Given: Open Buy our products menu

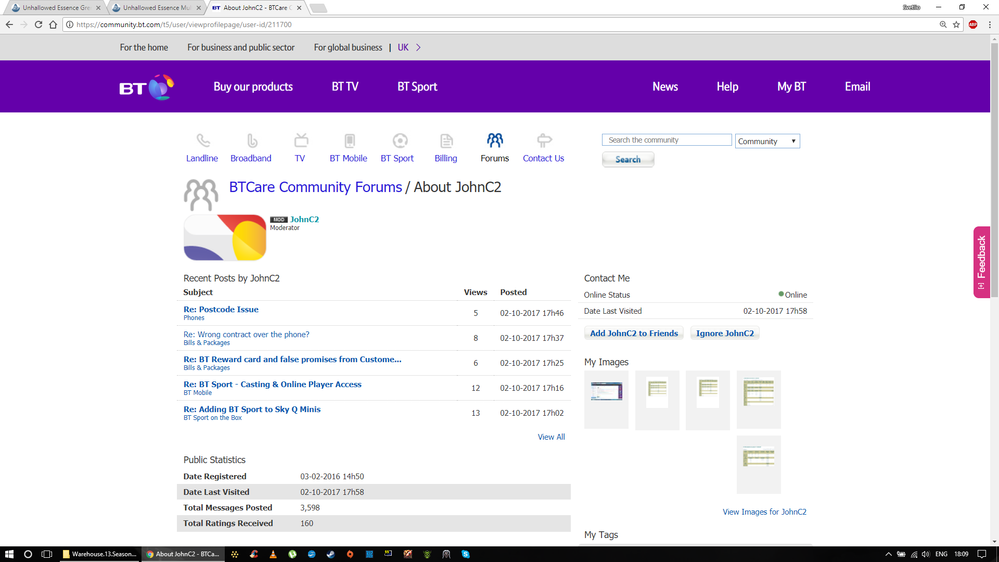Looking at the screenshot, I should click(x=253, y=87).
